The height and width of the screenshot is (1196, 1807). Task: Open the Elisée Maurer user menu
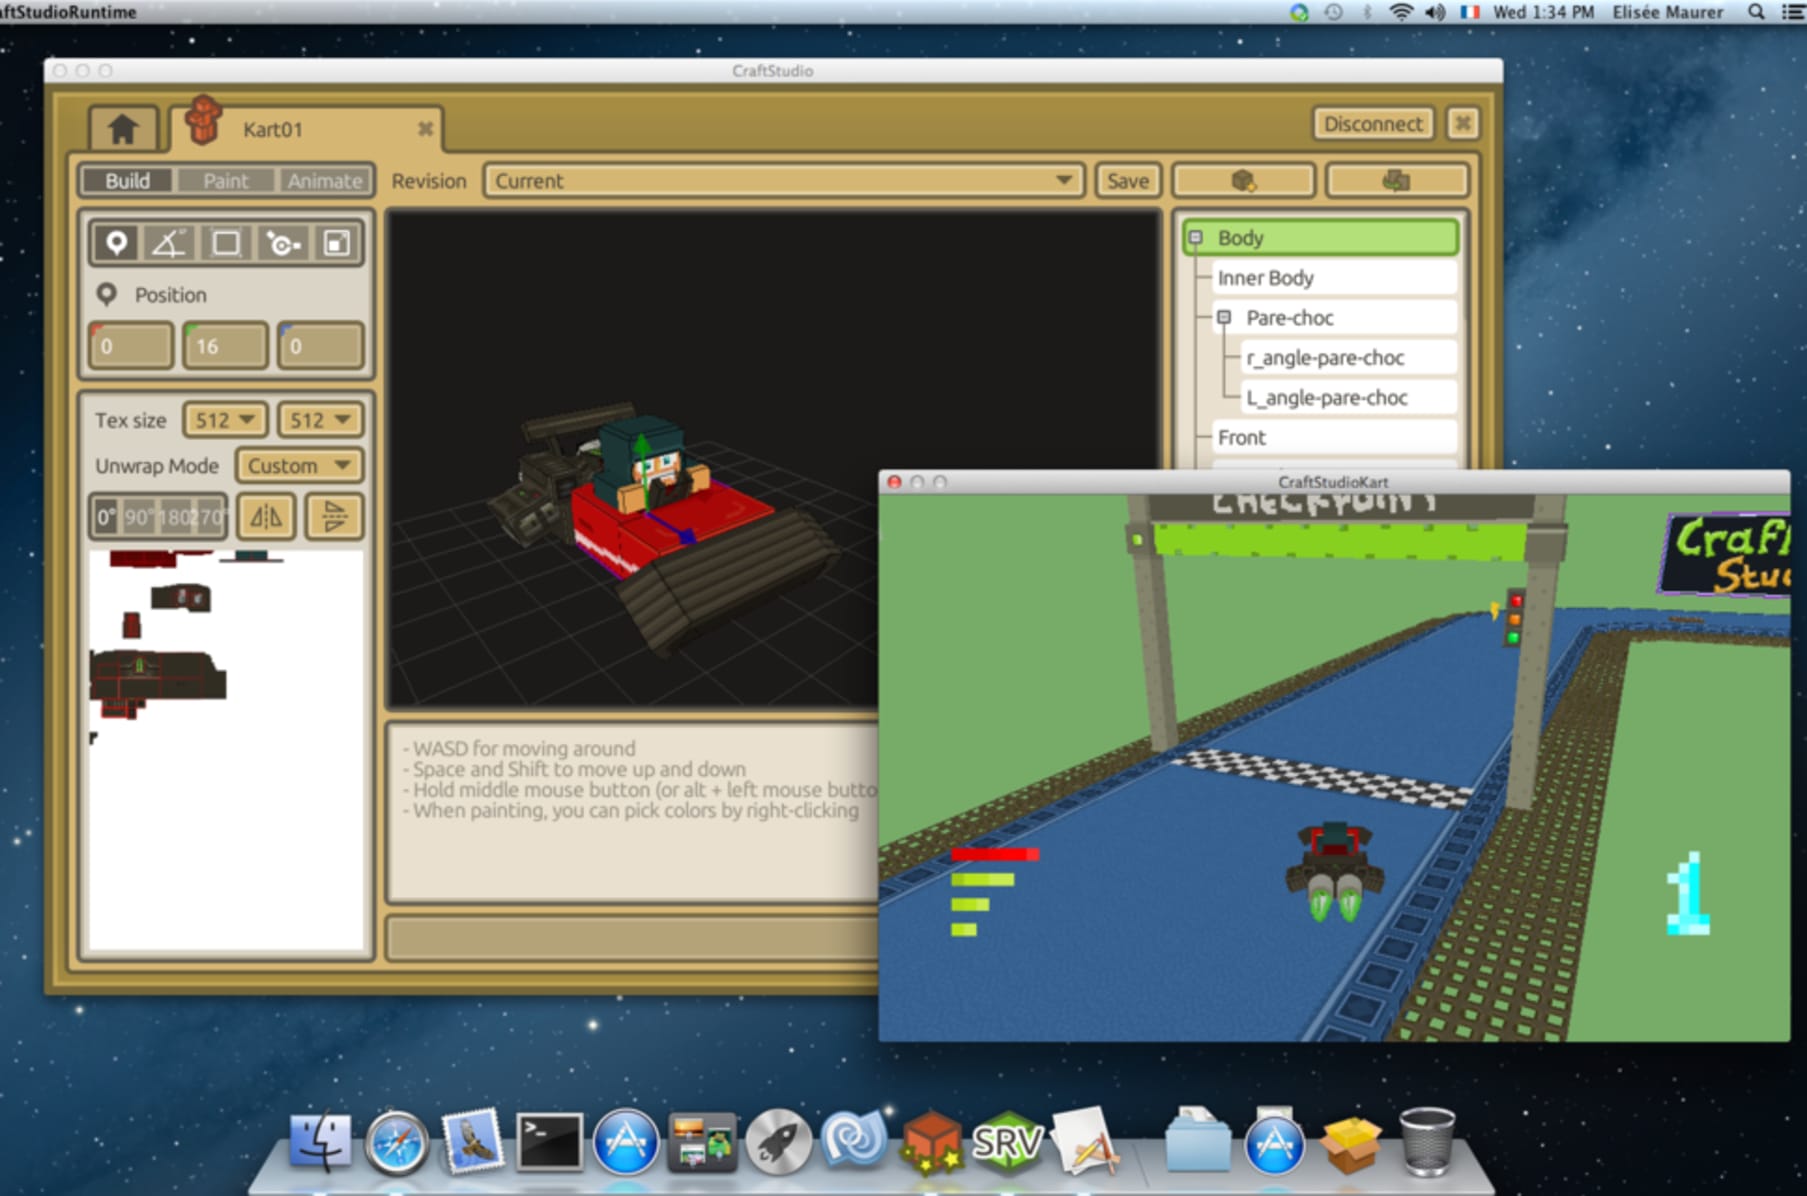click(1667, 12)
